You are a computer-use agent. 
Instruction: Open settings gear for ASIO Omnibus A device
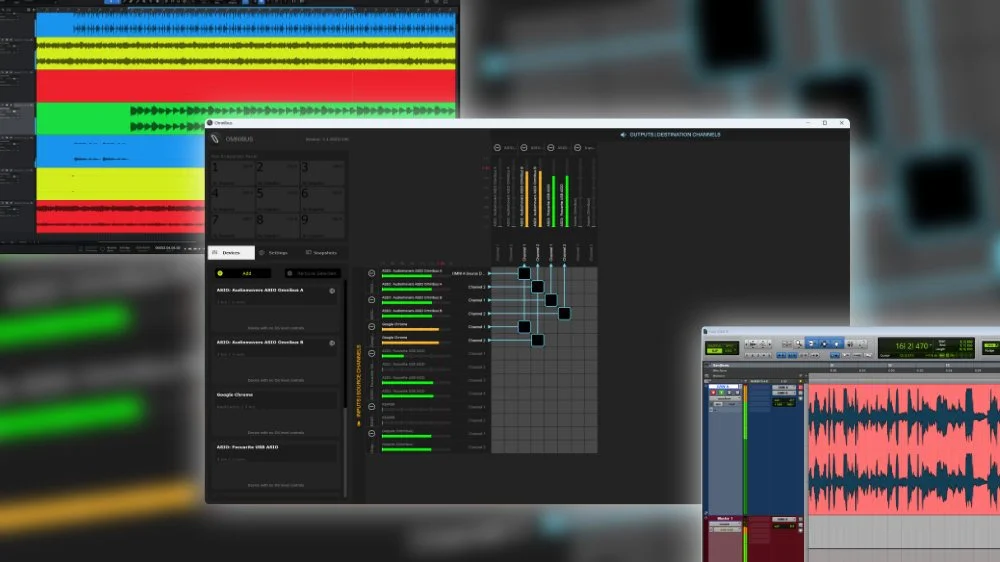point(332,291)
